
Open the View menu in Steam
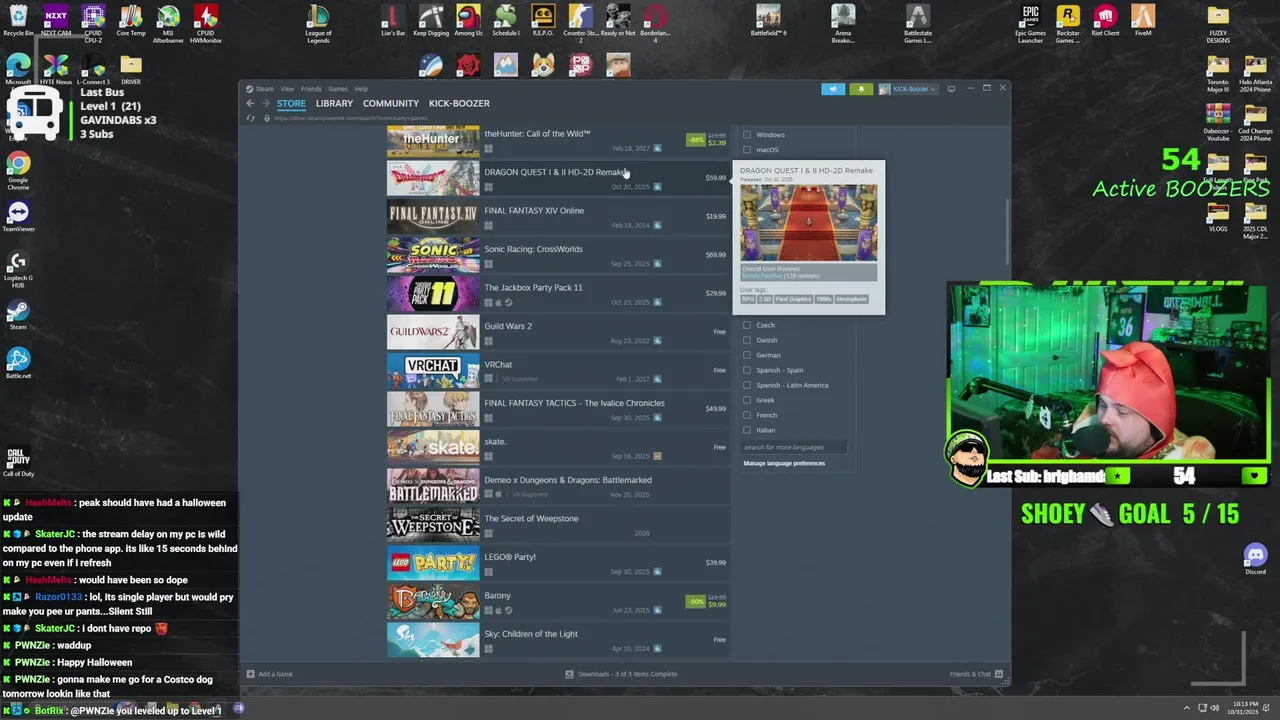tap(287, 89)
